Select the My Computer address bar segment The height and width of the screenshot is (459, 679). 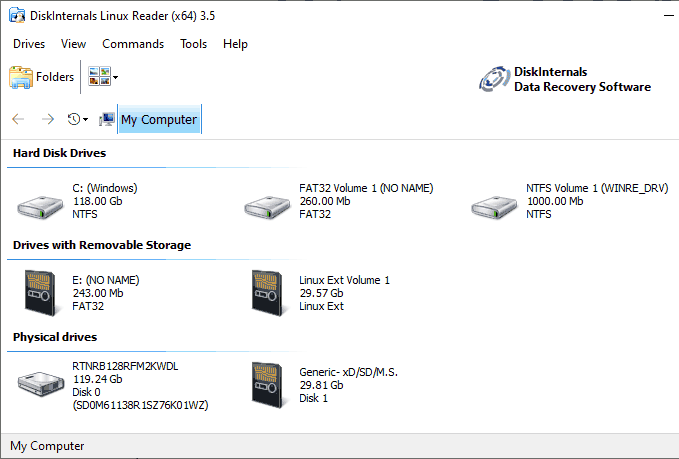[x=159, y=120]
